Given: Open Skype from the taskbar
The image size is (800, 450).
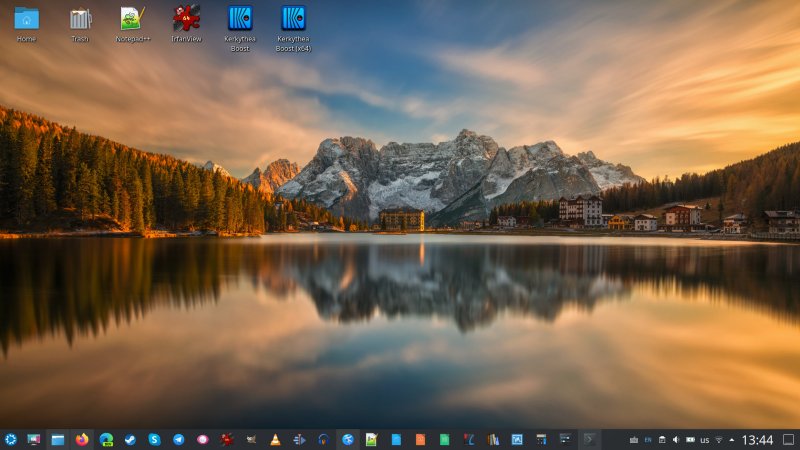Looking at the screenshot, I should (x=154, y=439).
